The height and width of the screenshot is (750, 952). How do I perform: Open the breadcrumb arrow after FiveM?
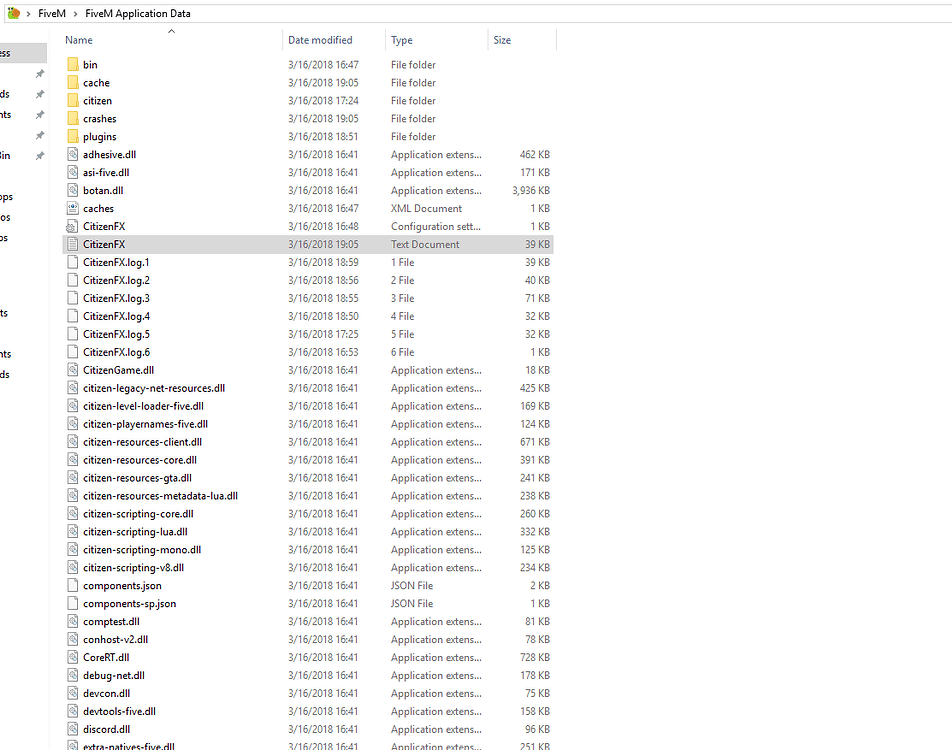click(75, 13)
